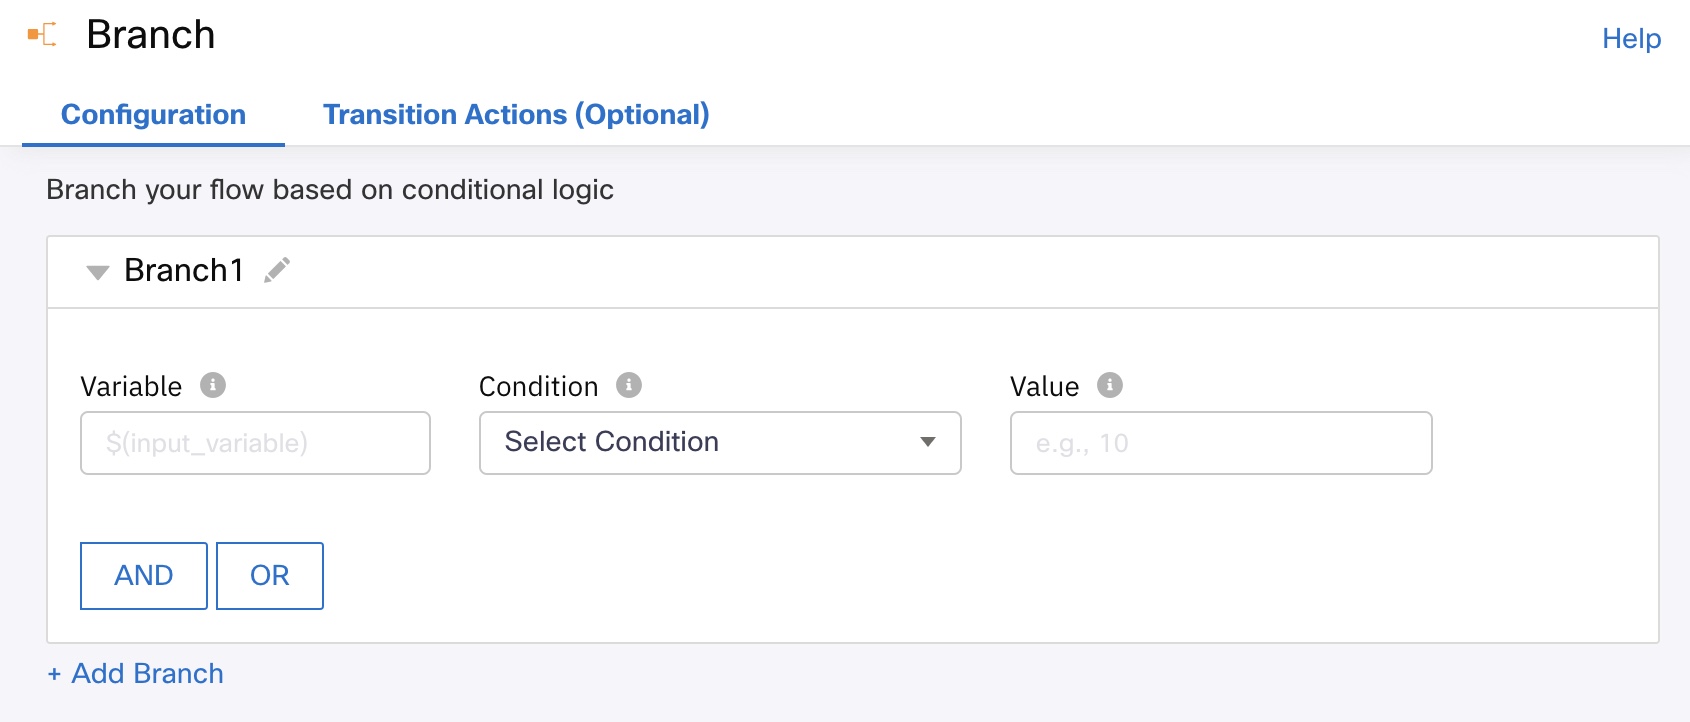Switch to the Configuration tab
Screen dimensions: 1690x722
pos(153,115)
